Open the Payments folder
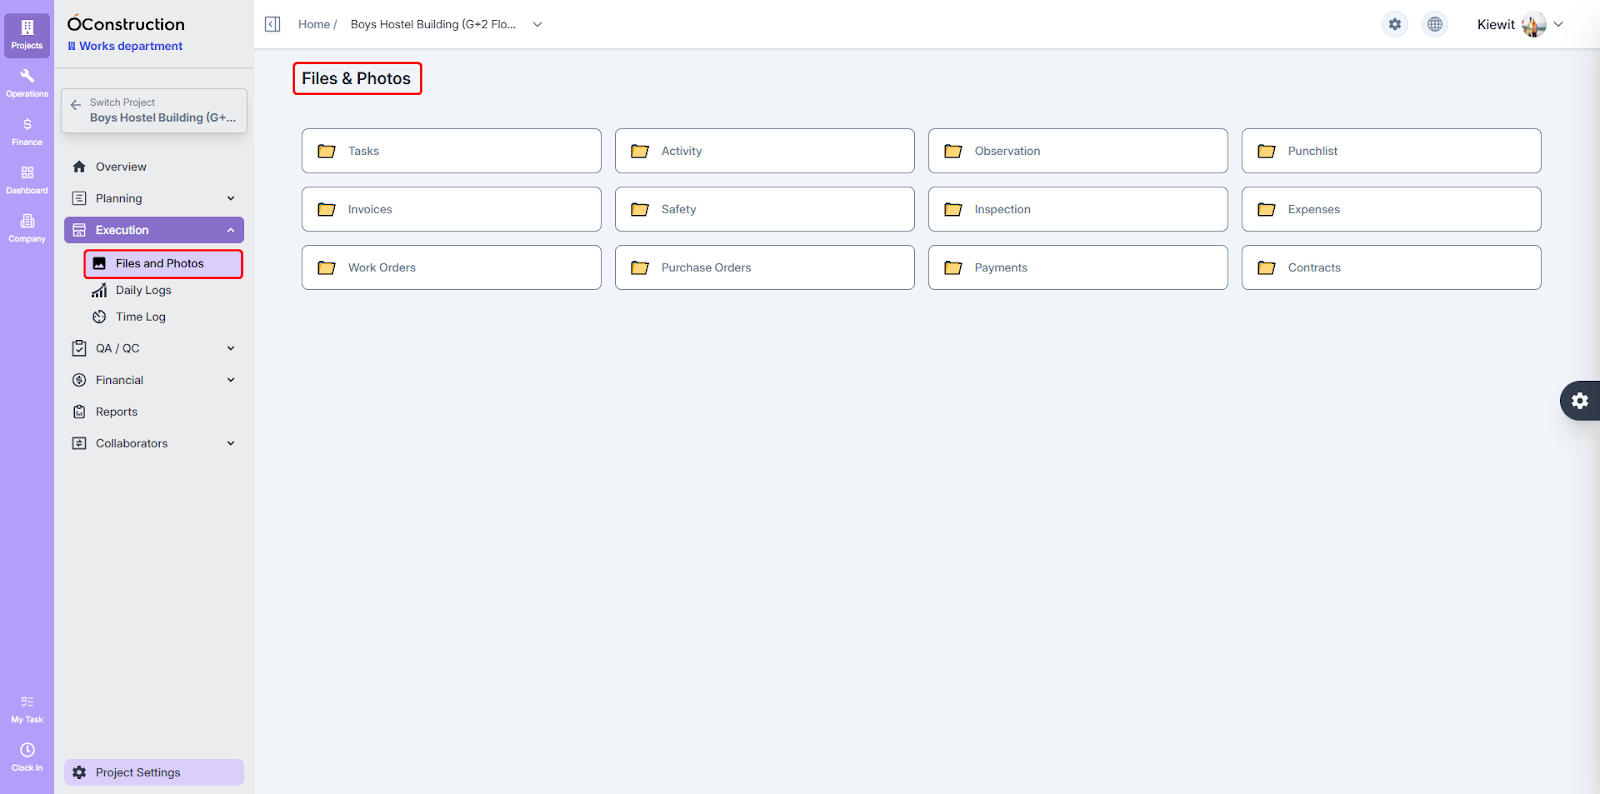The image size is (1600, 794). tap(1078, 268)
